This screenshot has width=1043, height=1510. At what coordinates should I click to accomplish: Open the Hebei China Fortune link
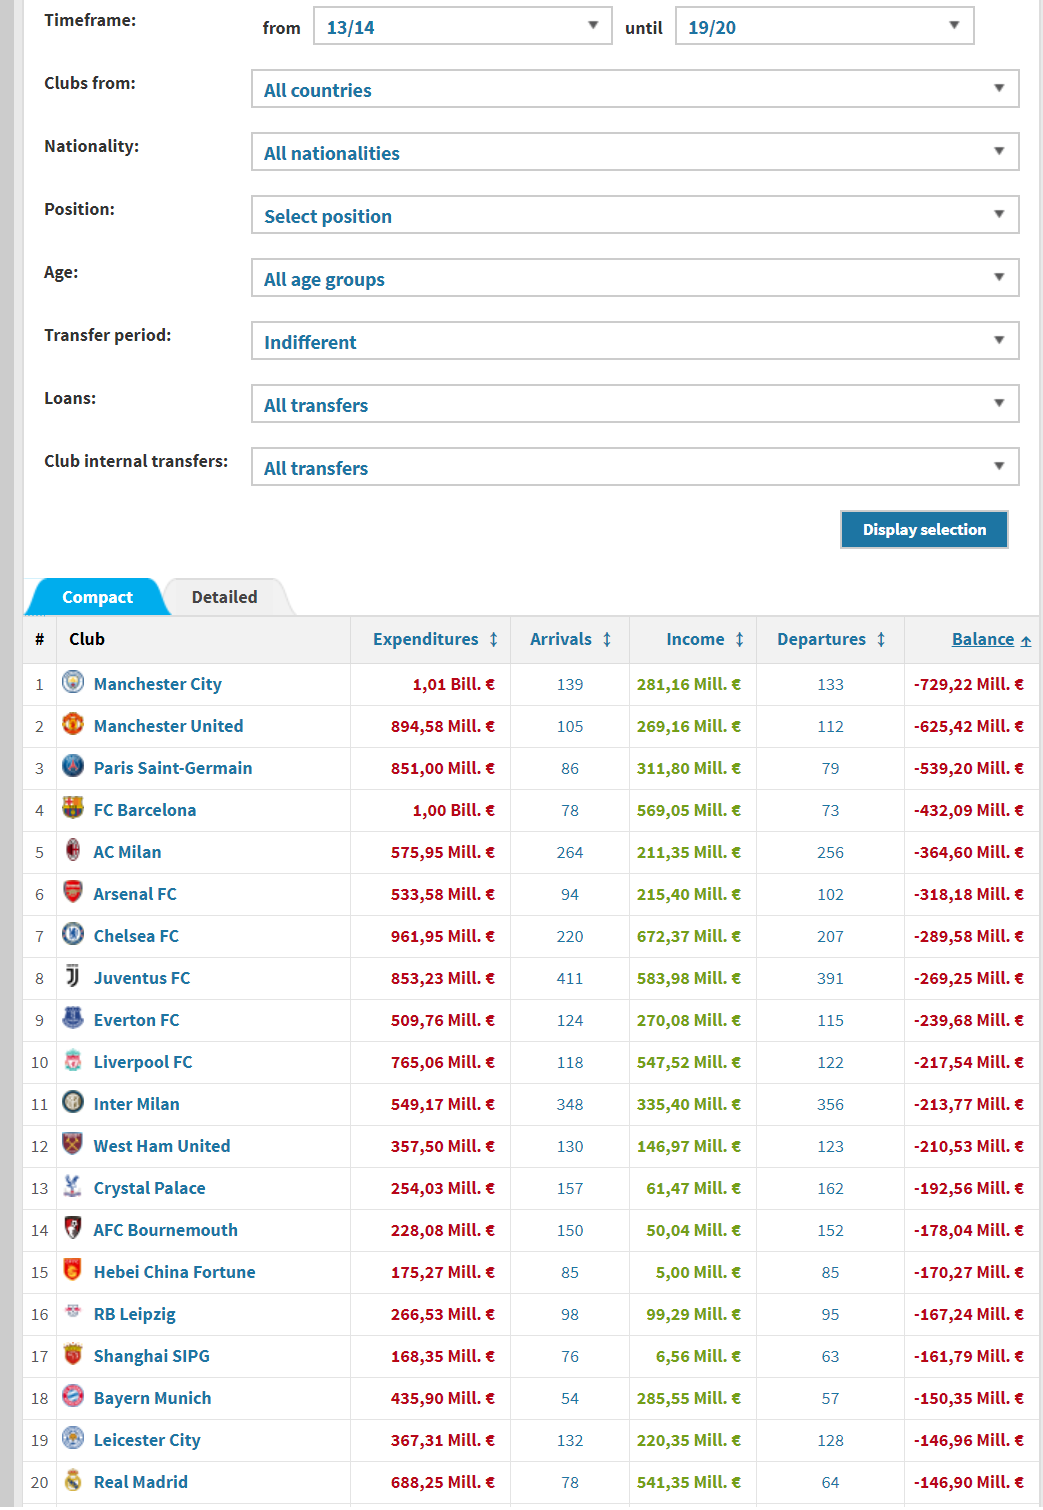(x=175, y=1272)
